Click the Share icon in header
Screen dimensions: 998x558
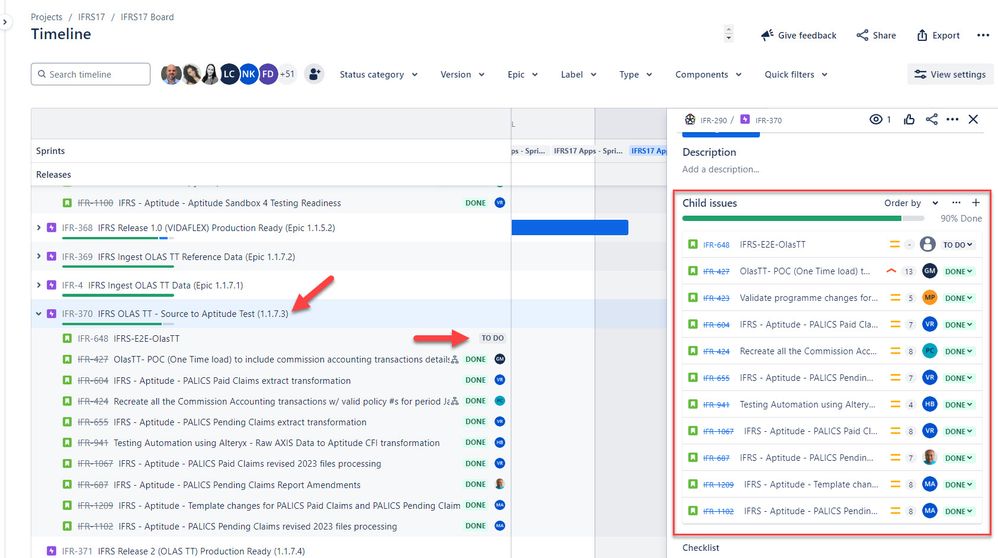(862, 35)
